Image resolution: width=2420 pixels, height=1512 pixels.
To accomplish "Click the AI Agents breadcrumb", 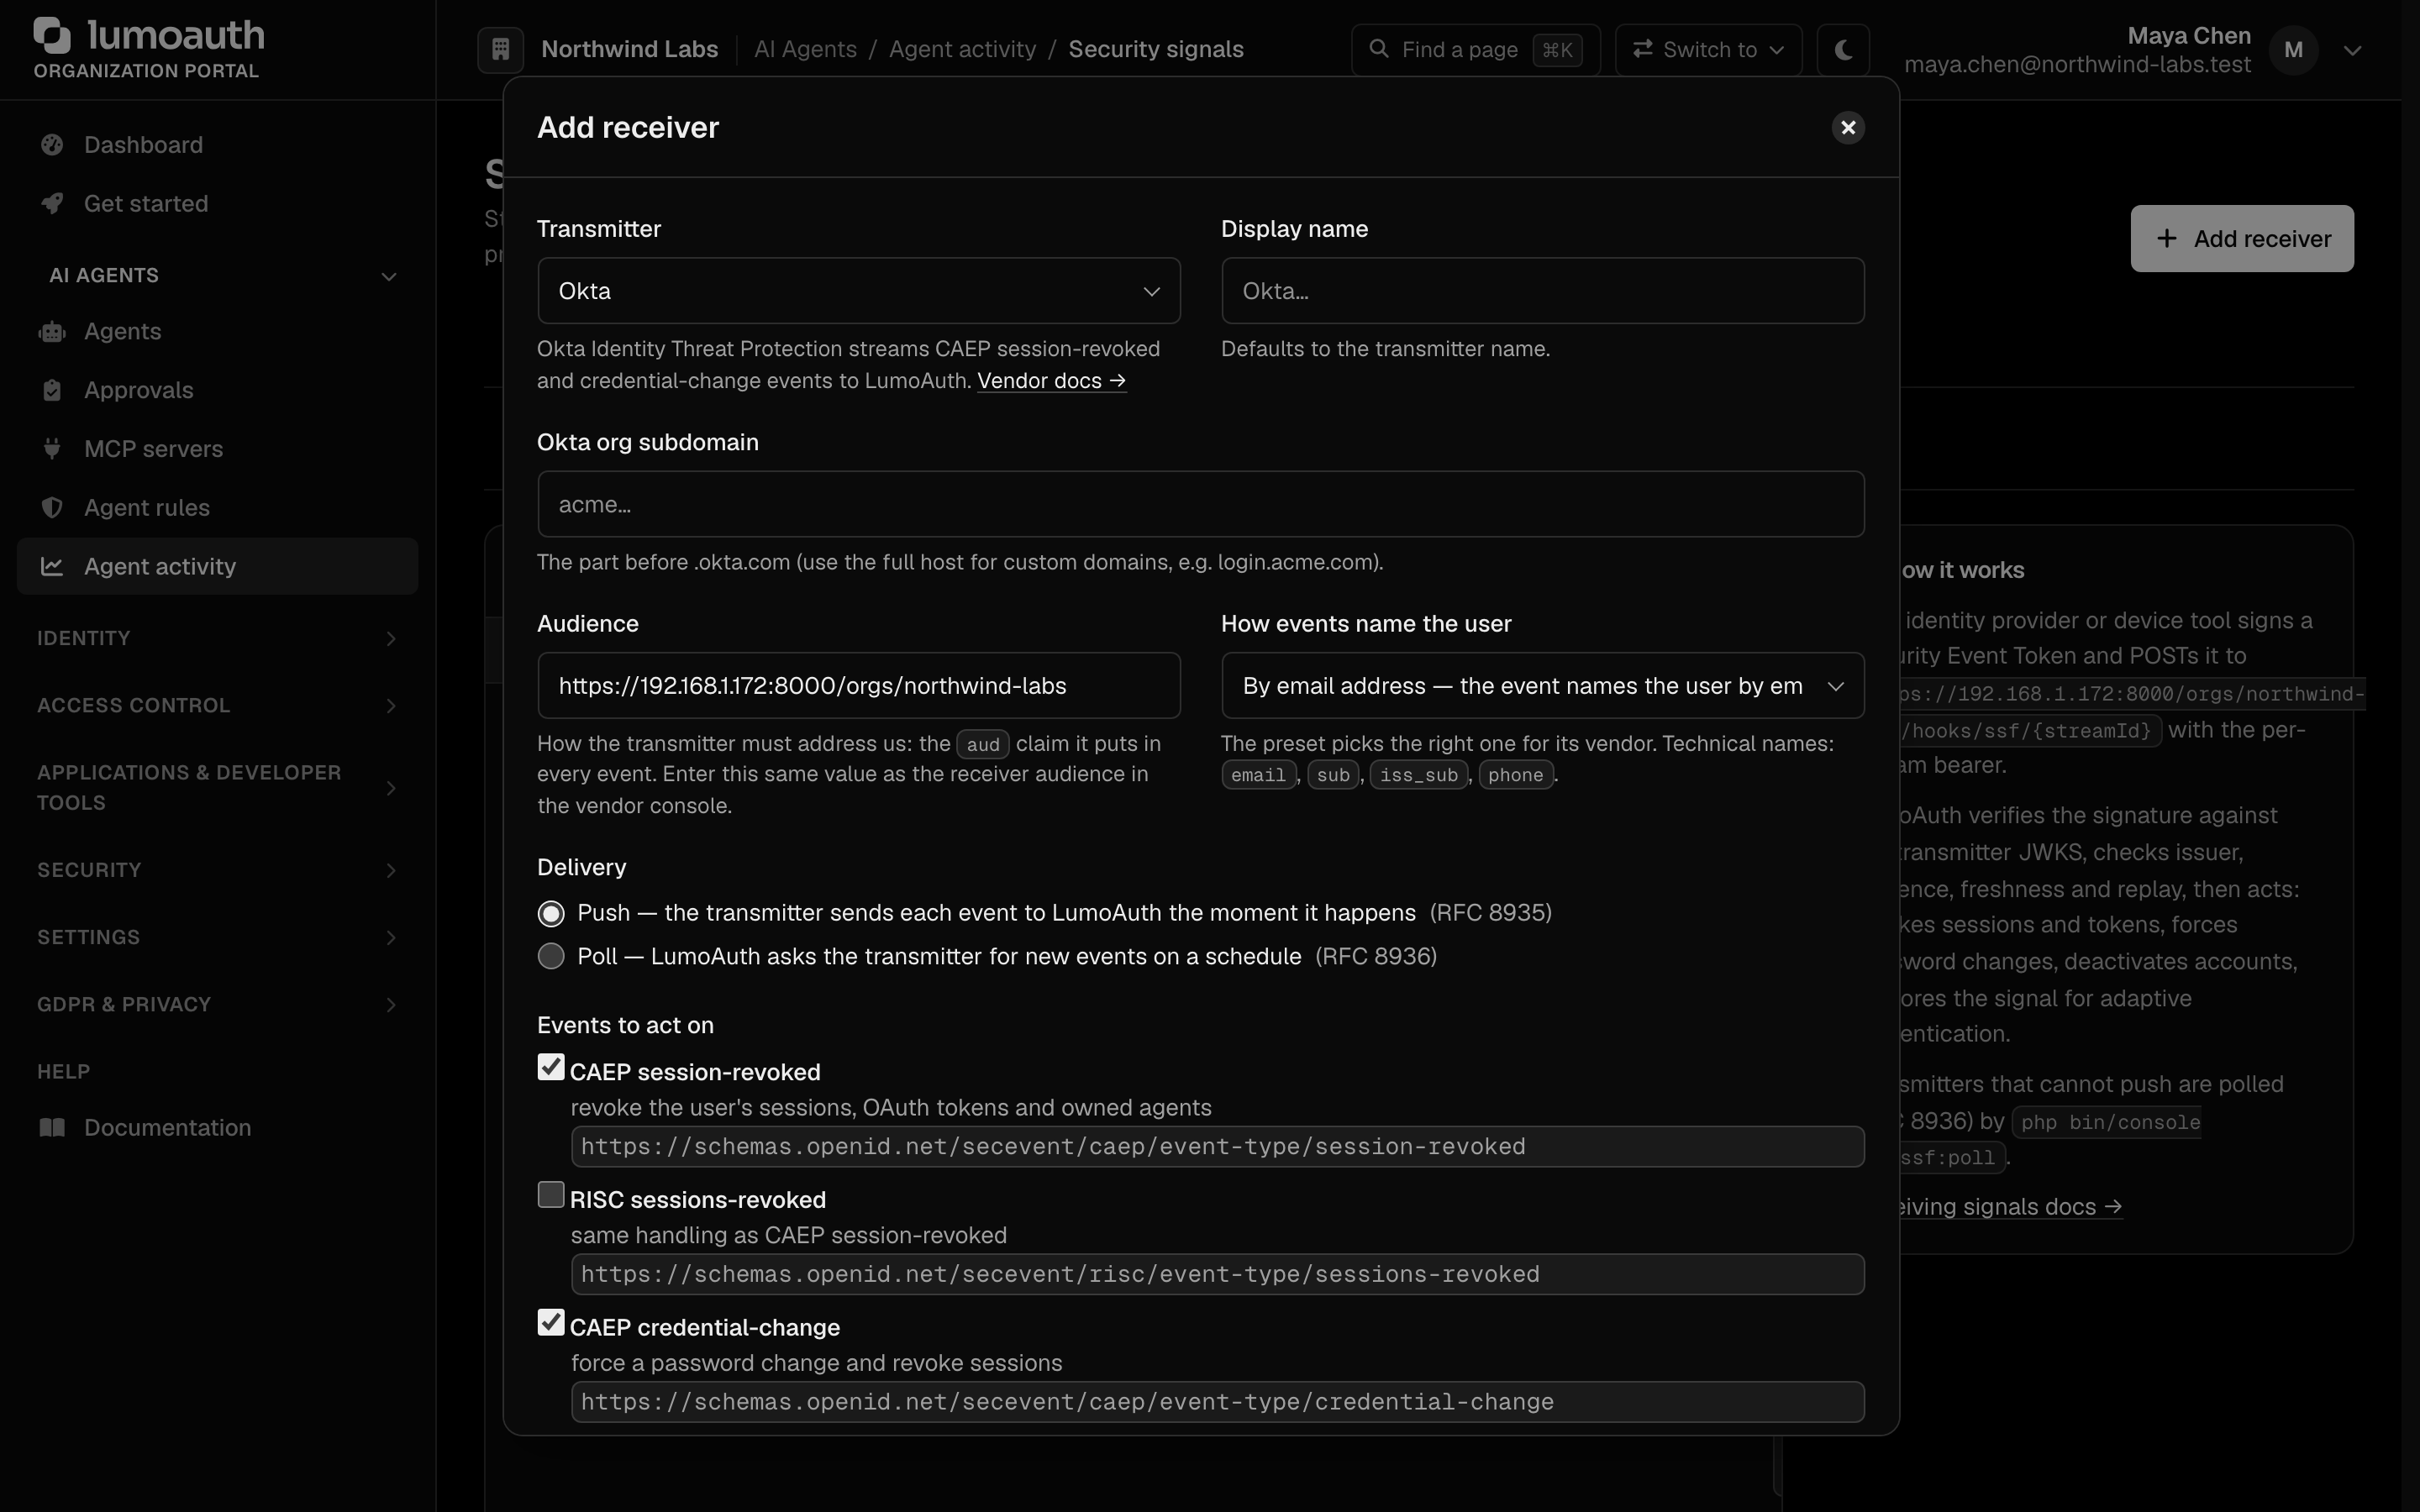I will pyautogui.click(x=805, y=49).
